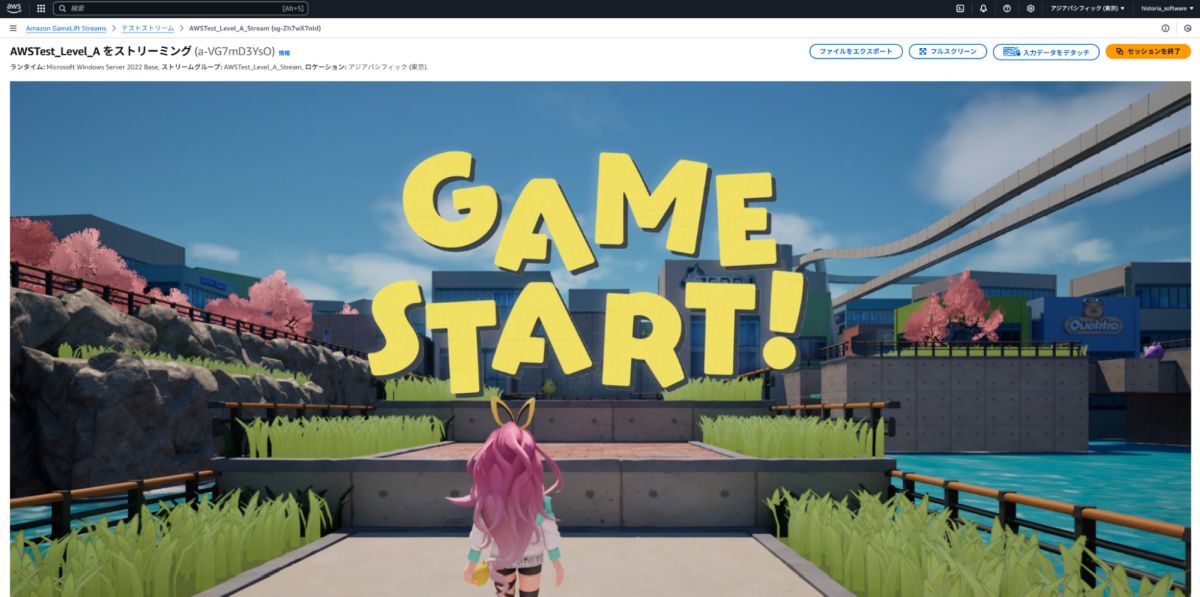1200x597 pixels.
Task: Go to テストストリーム breadcrumb link
Action: (148, 28)
